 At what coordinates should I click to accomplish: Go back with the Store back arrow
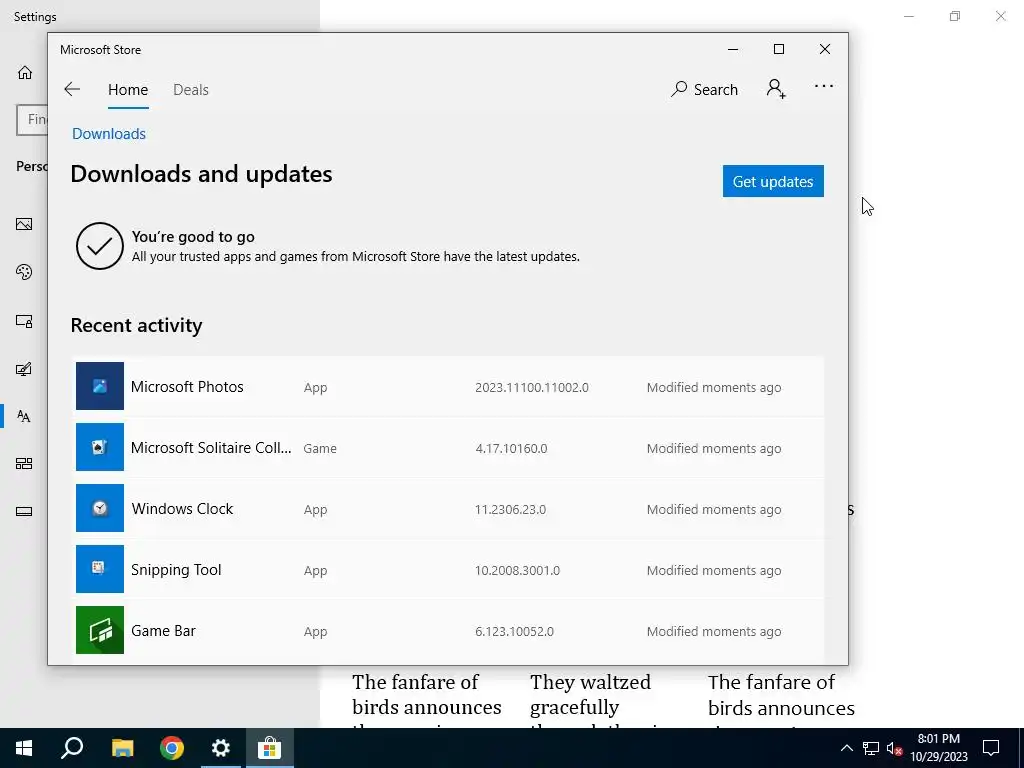click(x=72, y=89)
